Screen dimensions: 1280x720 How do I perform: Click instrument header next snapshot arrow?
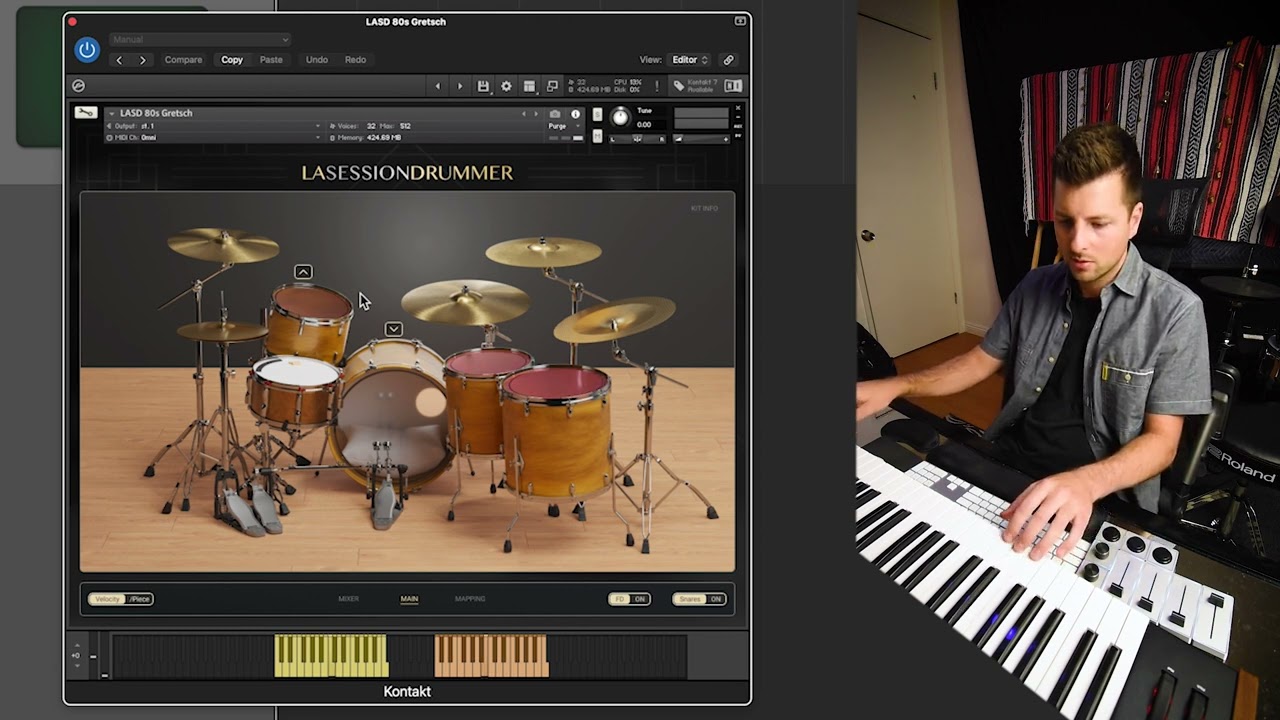[536, 114]
